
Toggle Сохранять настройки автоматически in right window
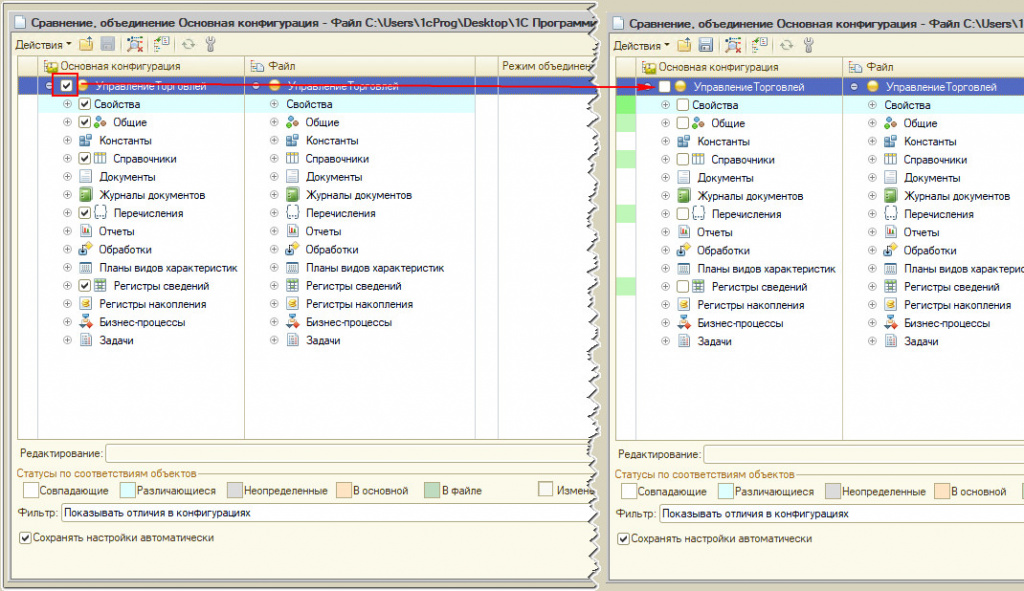click(623, 539)
